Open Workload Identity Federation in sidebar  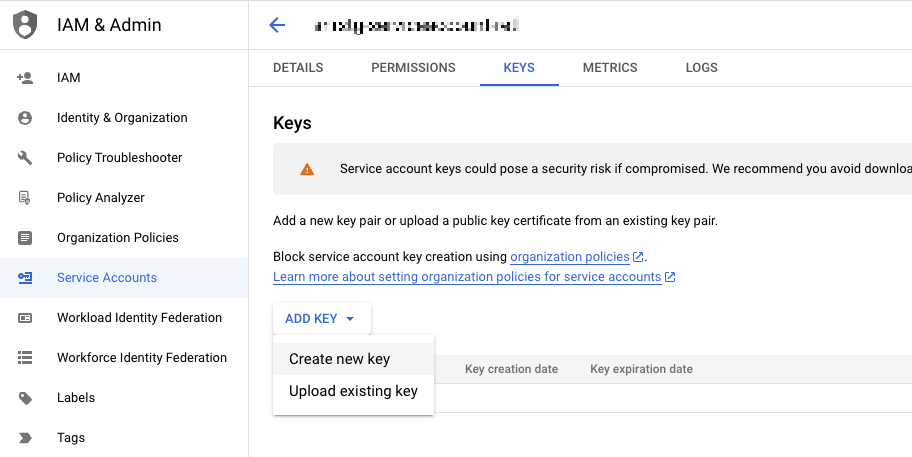124,318
